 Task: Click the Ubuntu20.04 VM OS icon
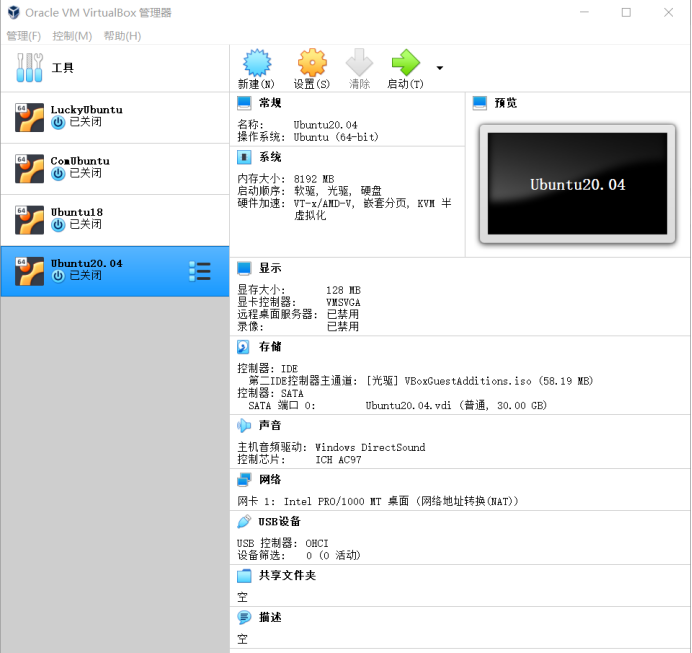pyautogui.click(x=29, y=271)
